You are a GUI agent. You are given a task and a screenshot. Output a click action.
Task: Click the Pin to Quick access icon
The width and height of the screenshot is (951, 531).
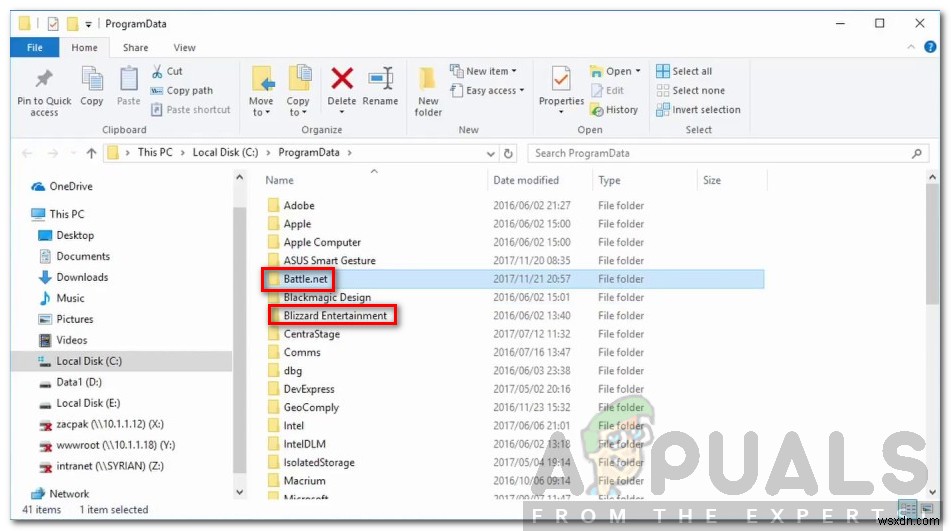pos(44,79)
